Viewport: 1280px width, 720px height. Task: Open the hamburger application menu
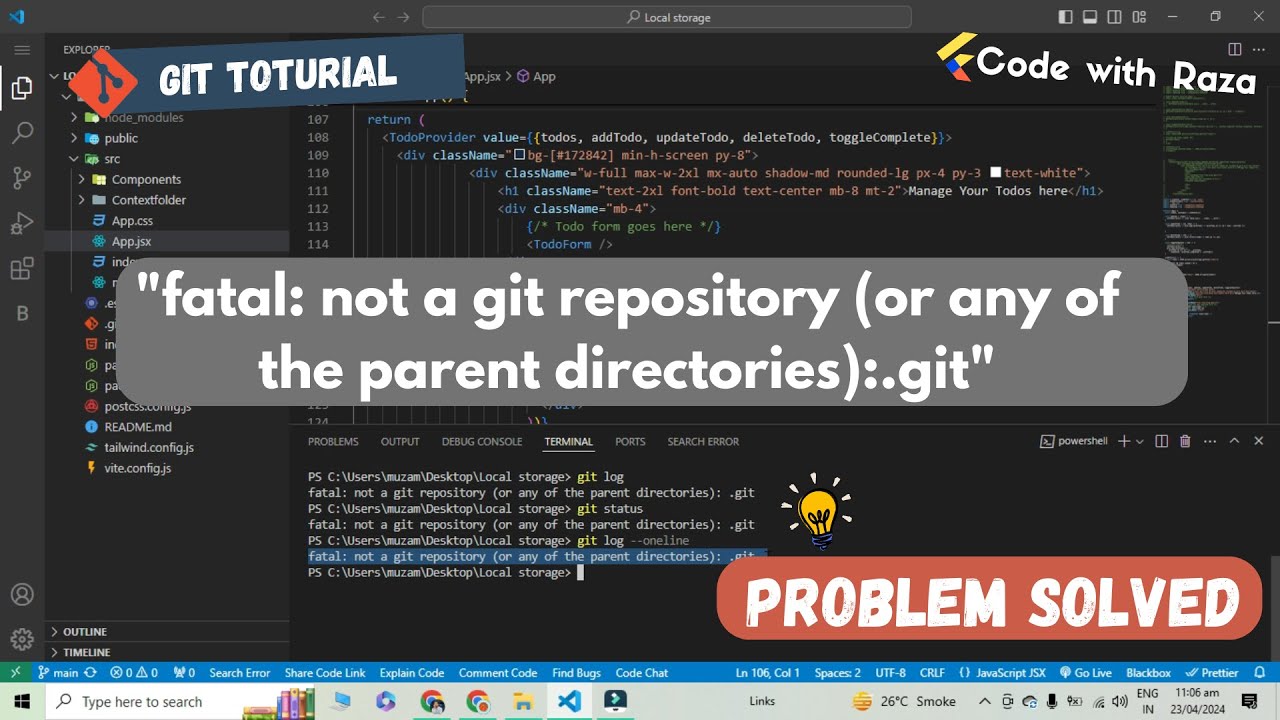pos(22,49)
